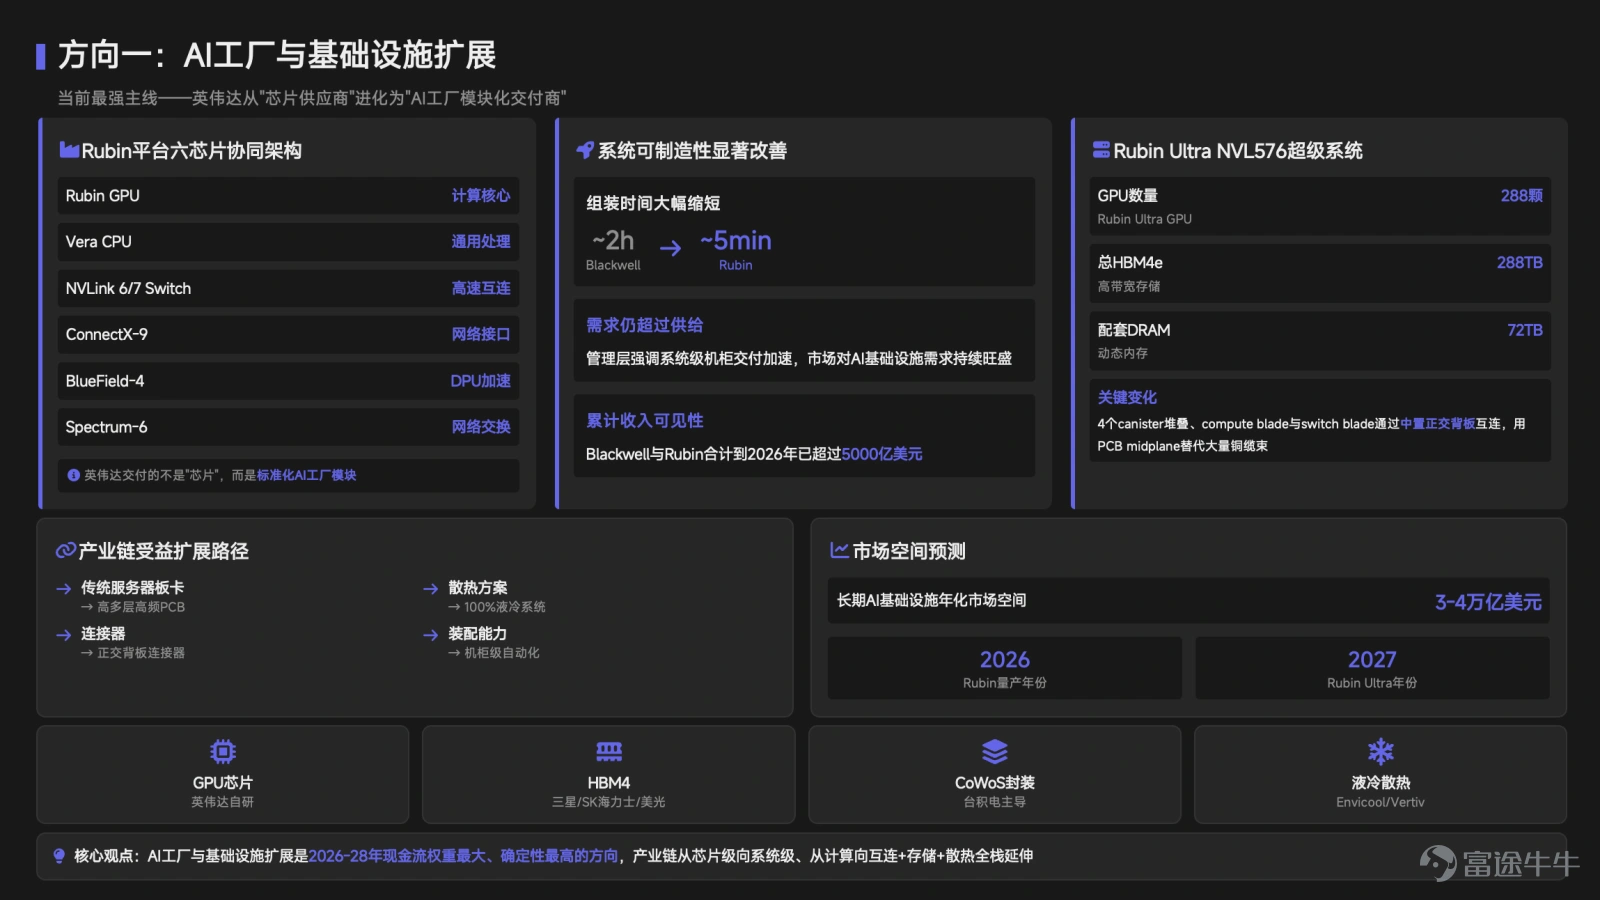Click the Blackwell label under ~2h

[x=613, y=265]
